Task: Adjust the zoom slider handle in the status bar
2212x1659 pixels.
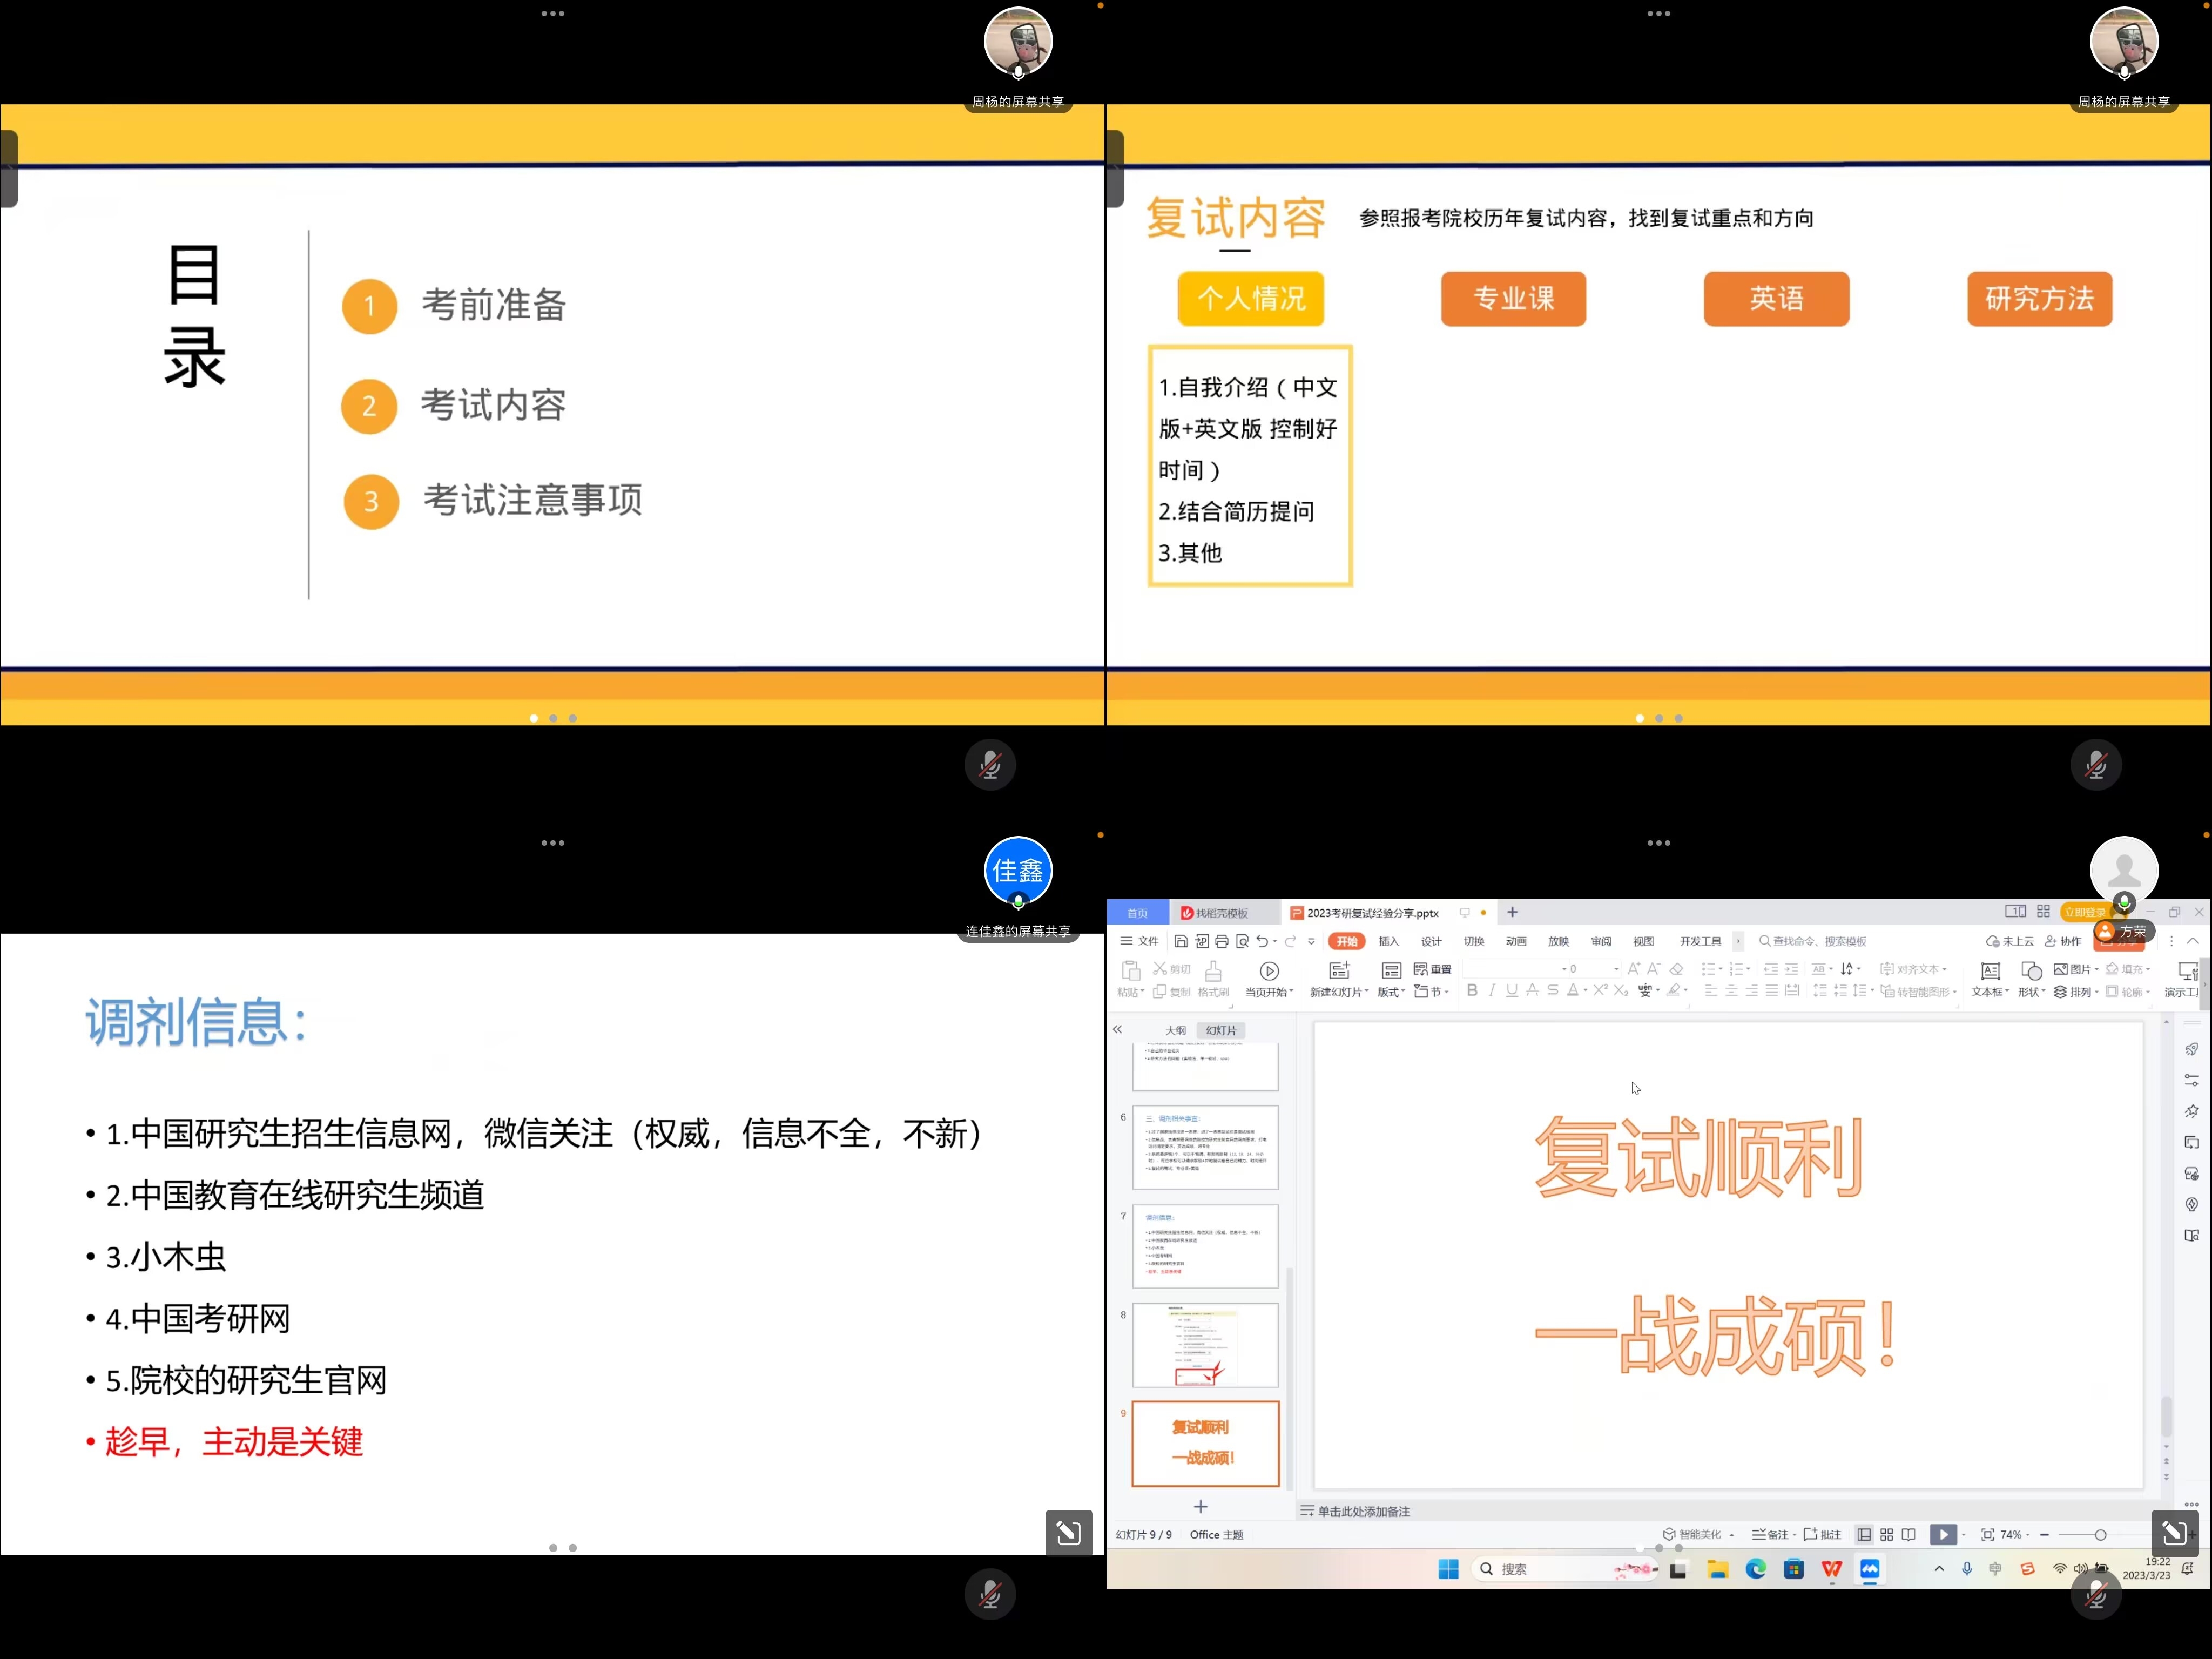Action: point(2100,1535)
